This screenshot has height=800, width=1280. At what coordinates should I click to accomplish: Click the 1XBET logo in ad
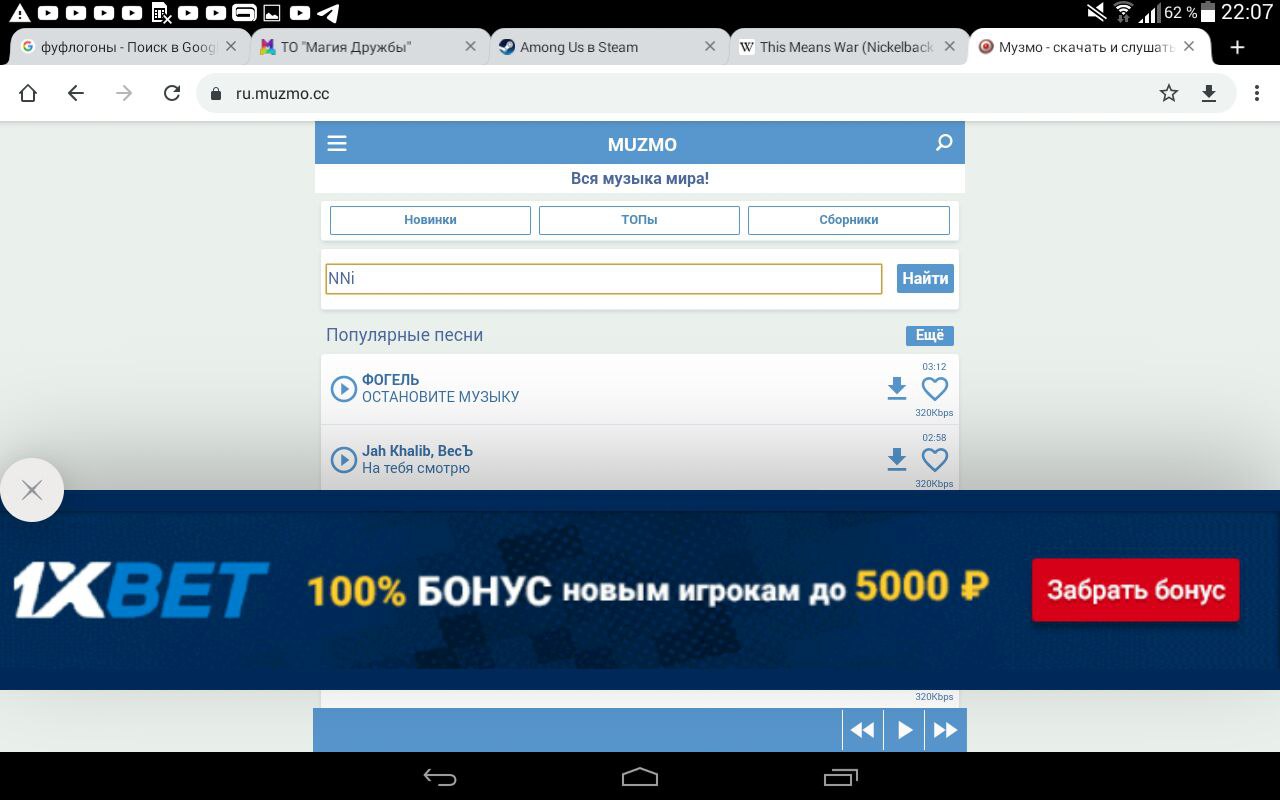(x=141, y=590)
